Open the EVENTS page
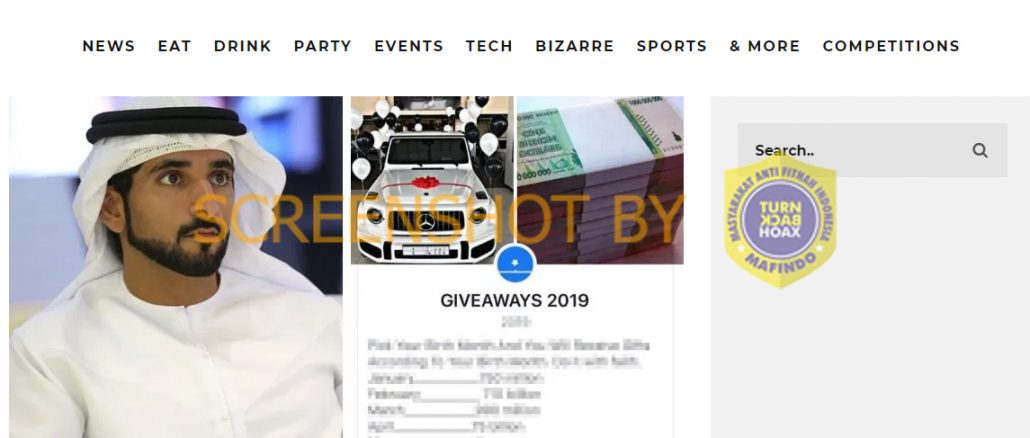Image resolution: width=1030 pixels, height=438 pixels. point(409,46)
